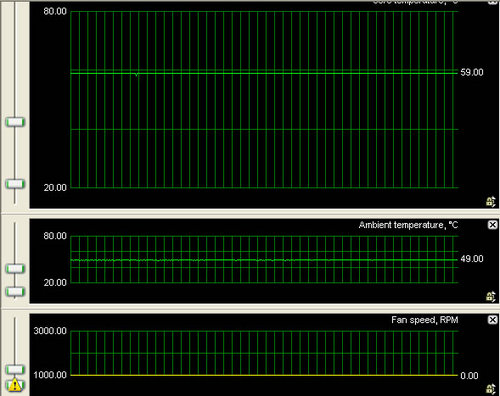
Task: Click the Ambient temperature, °C title
Action: [x=408, y=225]
